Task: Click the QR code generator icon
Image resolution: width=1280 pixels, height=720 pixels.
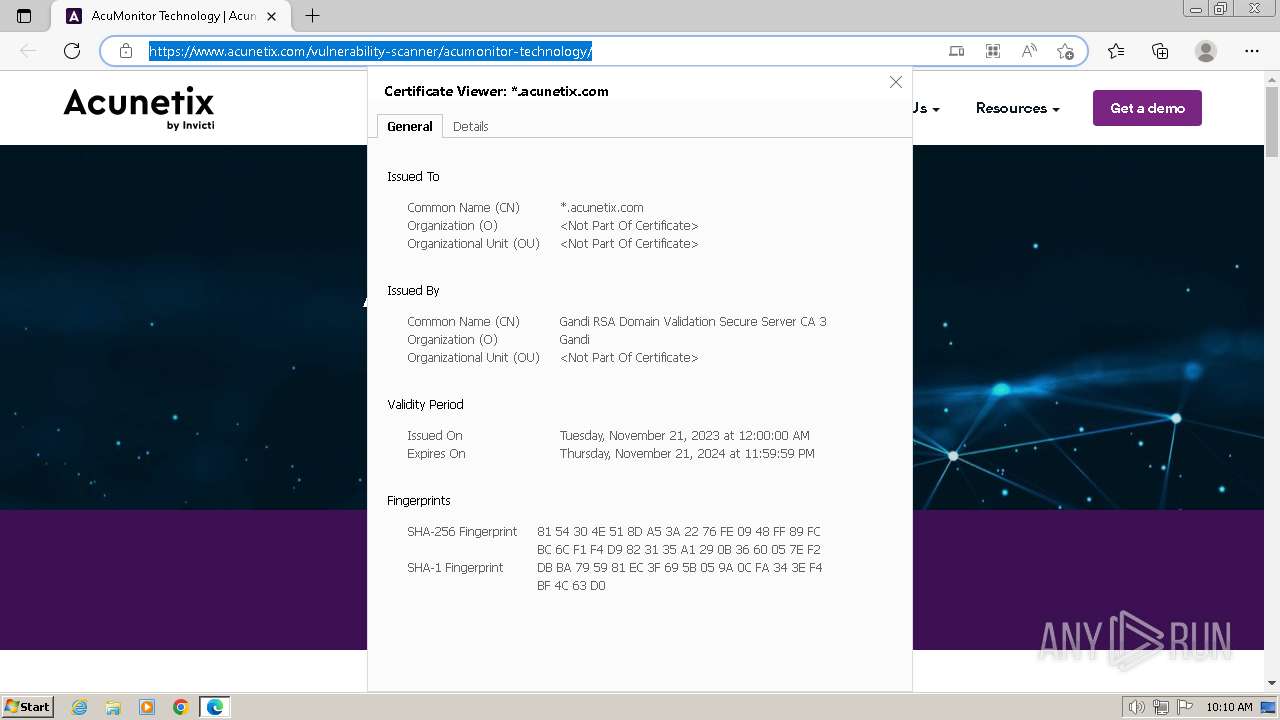Action: [x=993, y=51]
